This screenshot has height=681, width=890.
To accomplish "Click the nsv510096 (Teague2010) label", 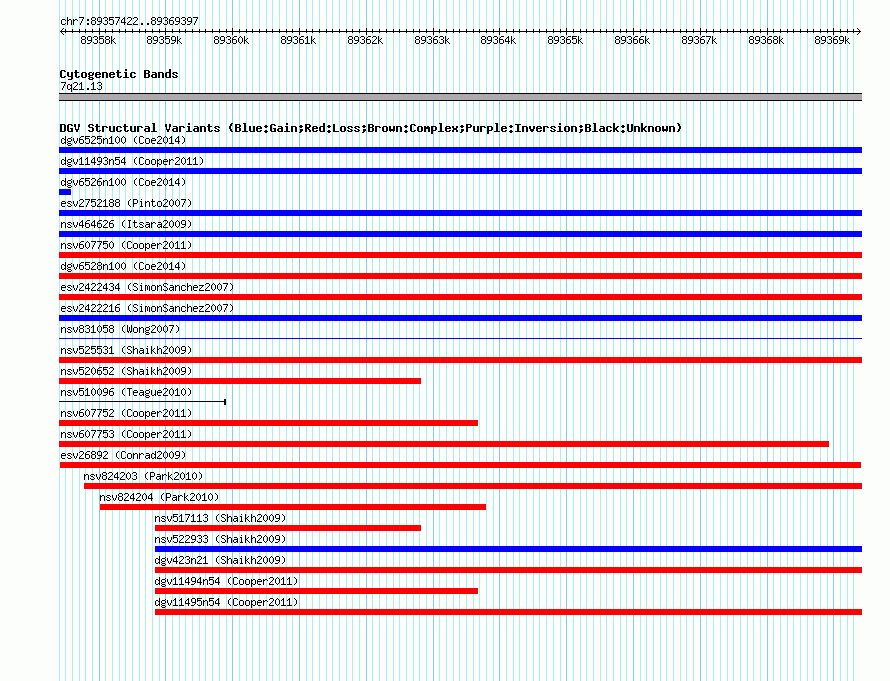I will [126, 392].
